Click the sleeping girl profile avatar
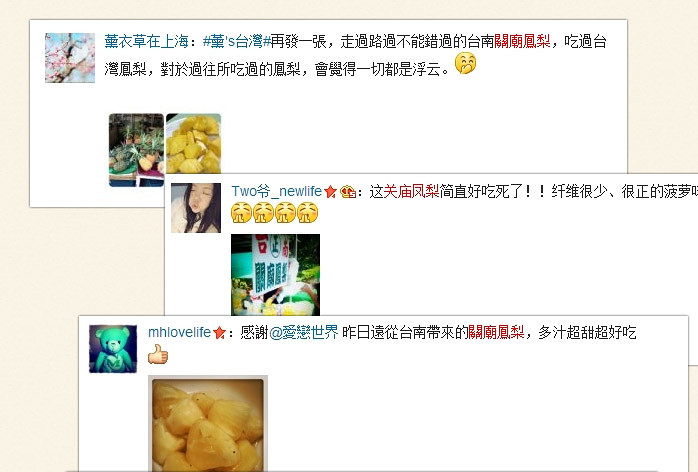Viewport: 698px width, 472px height. tap(196, 208)
